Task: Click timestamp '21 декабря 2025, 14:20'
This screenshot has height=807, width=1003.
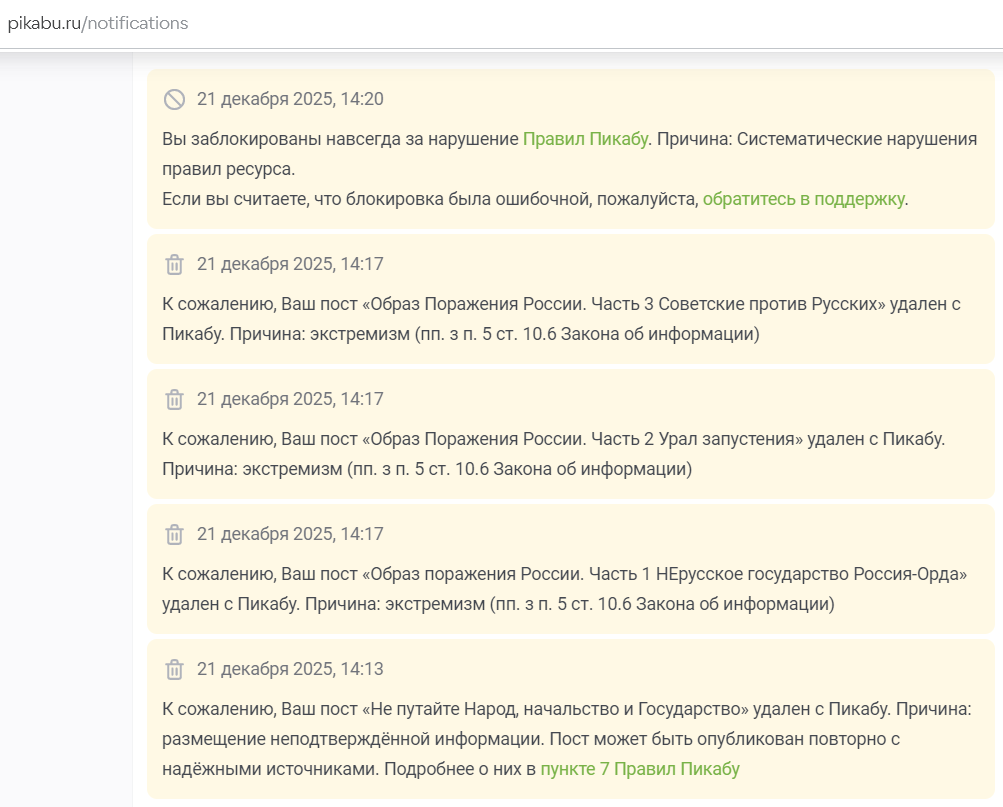Action: pyautogui.click(x=290, y=99)
